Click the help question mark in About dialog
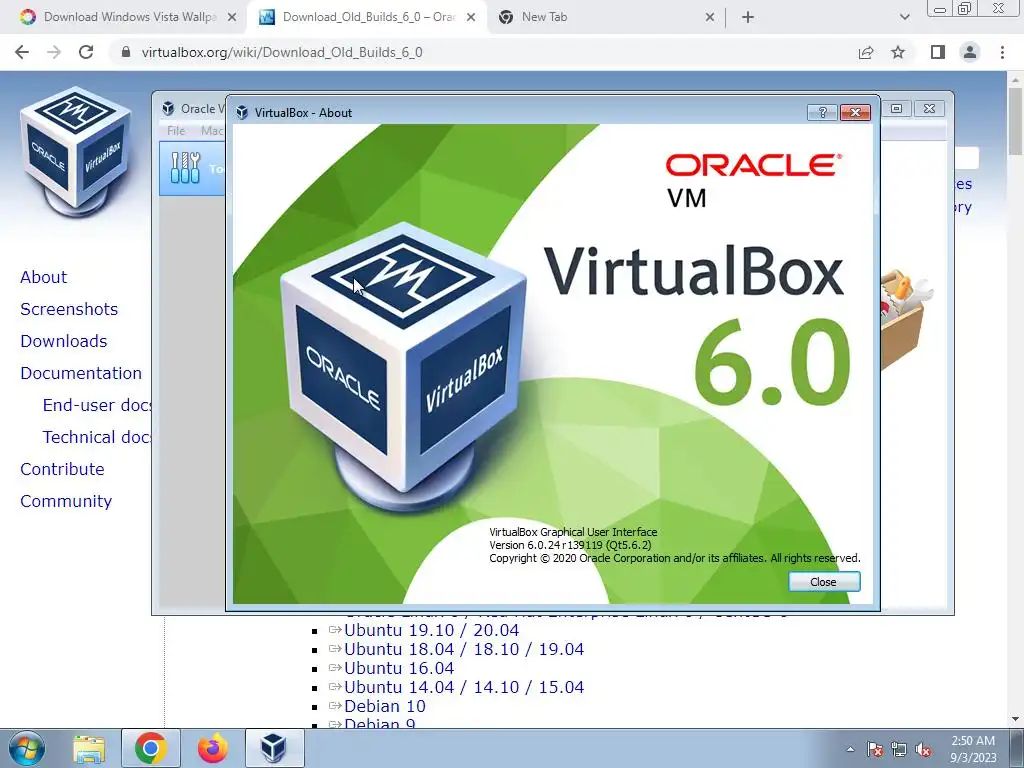Screen dimensions: 1024x768 coord(822,112)
